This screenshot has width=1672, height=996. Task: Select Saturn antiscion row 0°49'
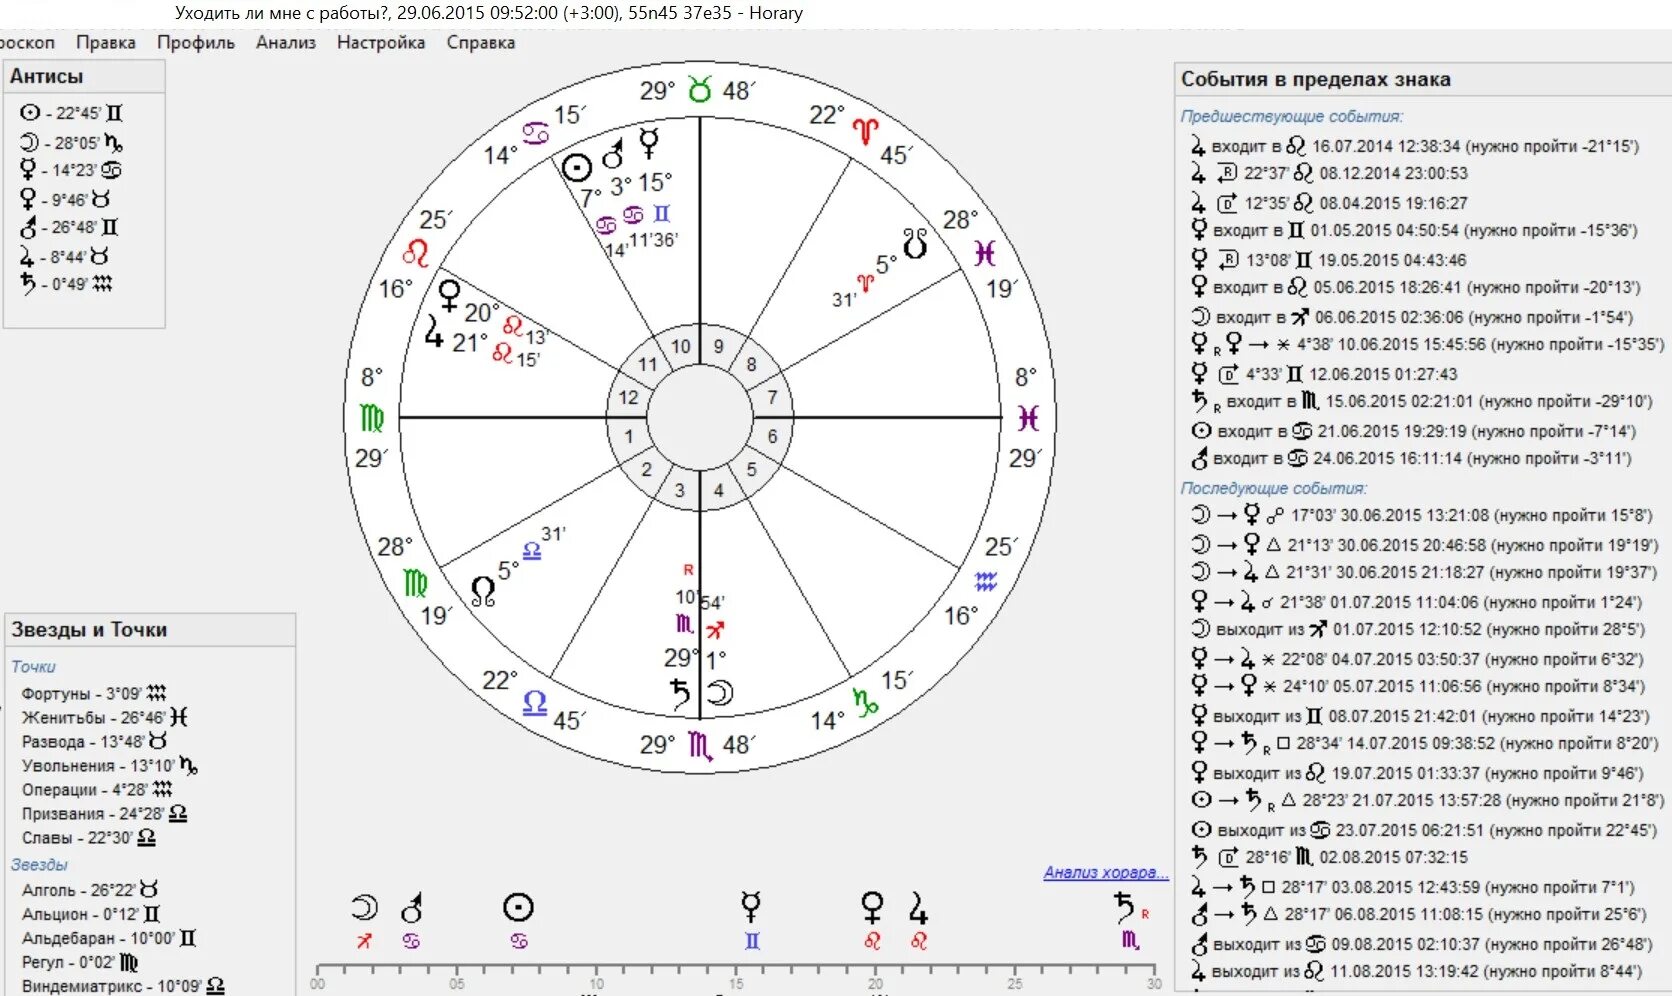(66, 284)
